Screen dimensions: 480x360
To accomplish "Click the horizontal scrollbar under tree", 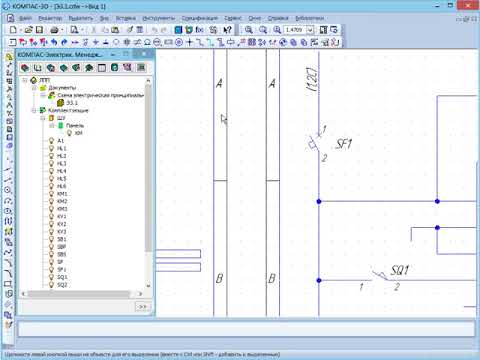I will [x=82, y=294].
